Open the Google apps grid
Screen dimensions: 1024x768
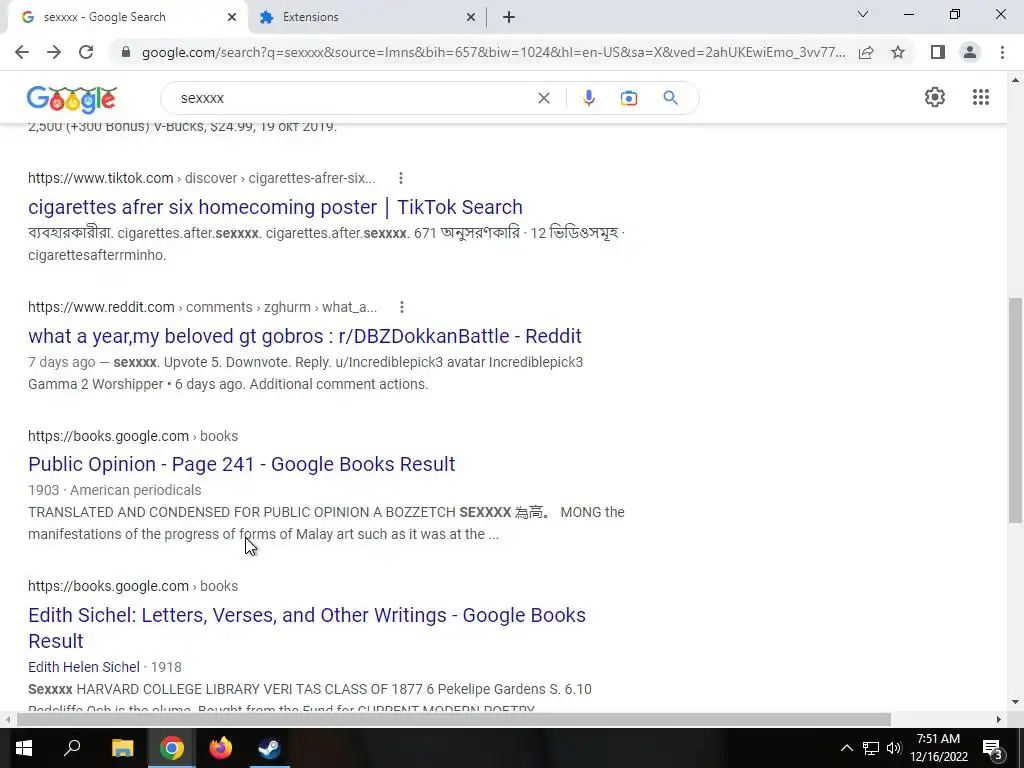[x=980, y=97]
